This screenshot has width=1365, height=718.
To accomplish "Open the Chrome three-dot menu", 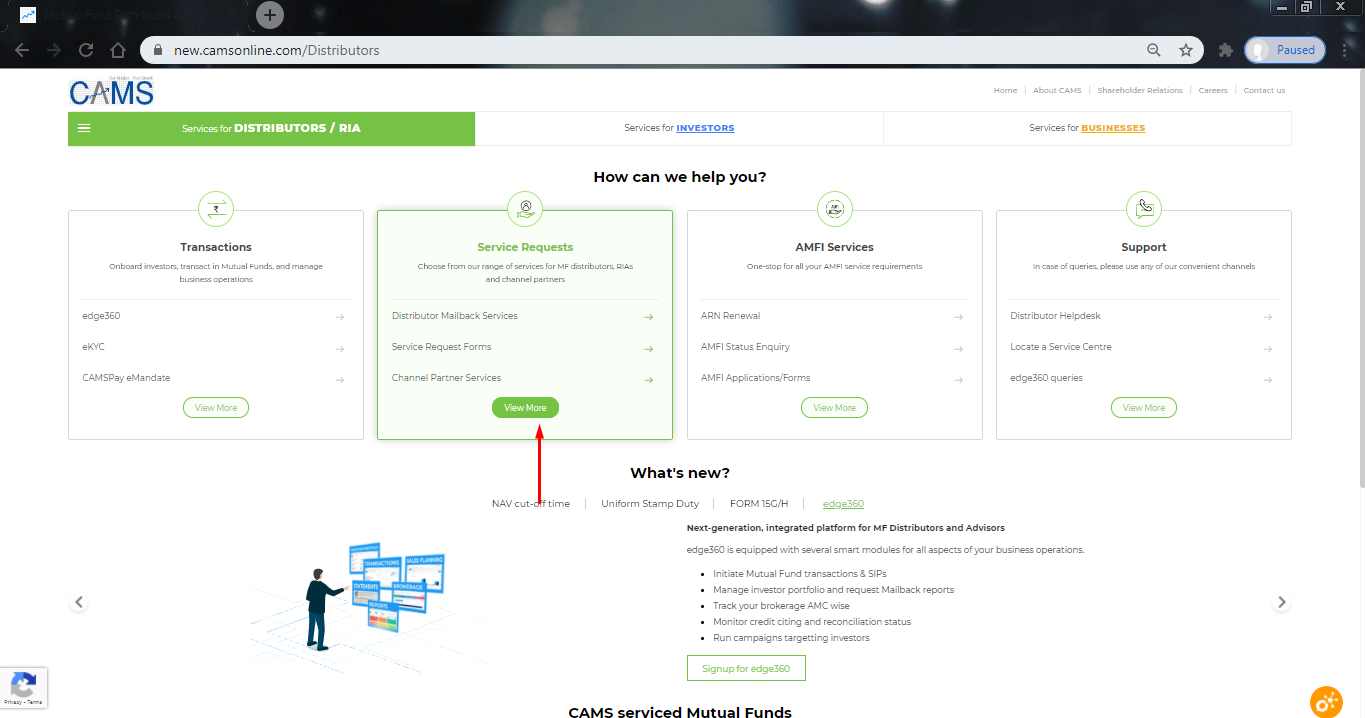I will tap(1346, 50).
